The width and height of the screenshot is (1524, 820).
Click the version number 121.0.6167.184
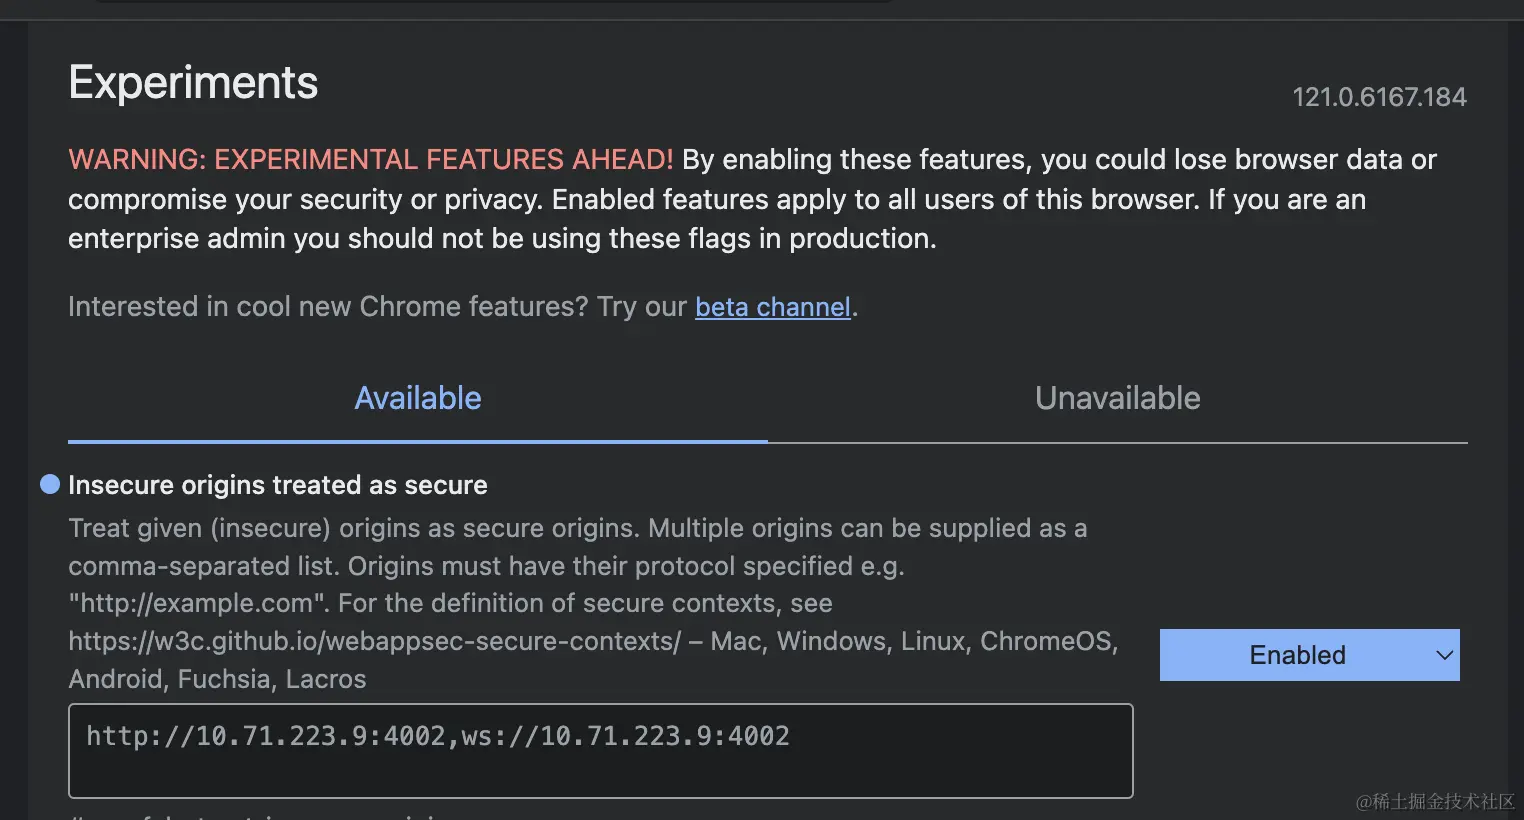1379,97
